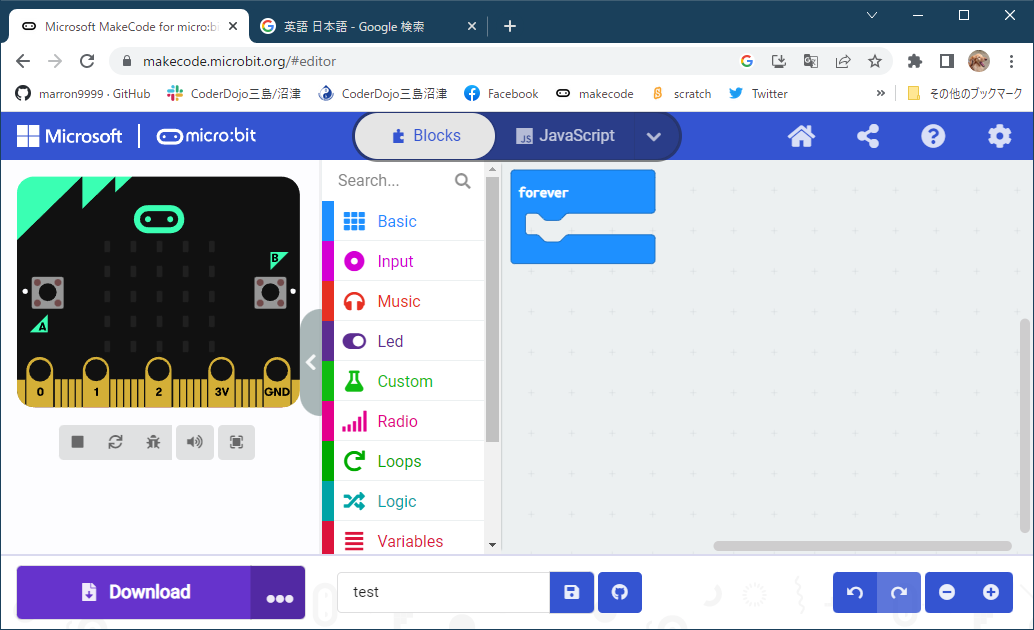Stop the micro:bit simulator
The height and width of the screenshot is (630, 1034).
point(77,441)
